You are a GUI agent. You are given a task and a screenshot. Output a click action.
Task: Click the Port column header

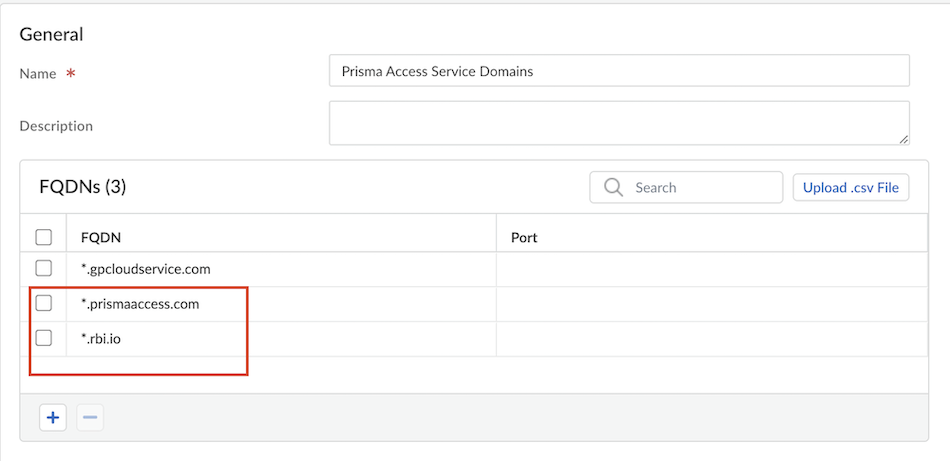click(524, 237)
